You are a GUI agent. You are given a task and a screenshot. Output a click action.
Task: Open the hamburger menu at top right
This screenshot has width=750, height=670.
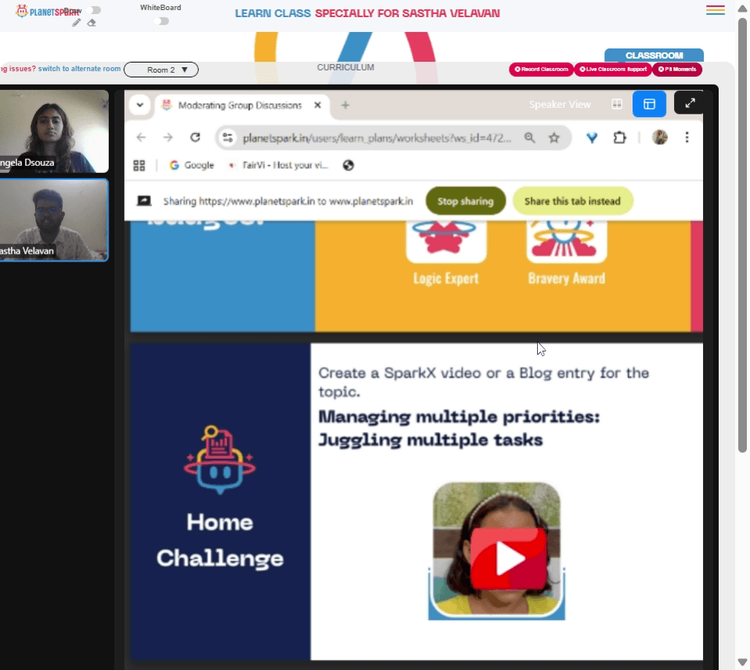(x=715, y=10)
